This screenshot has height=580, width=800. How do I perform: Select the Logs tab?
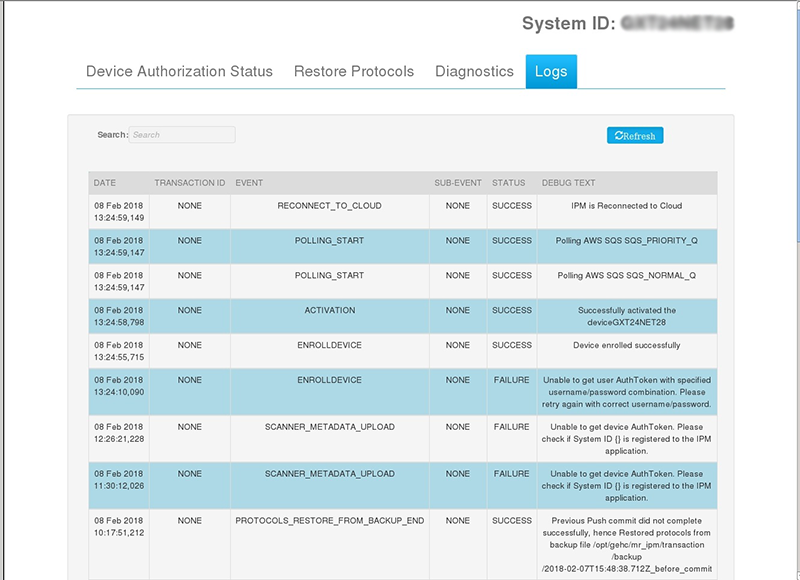click(x=551, y=72)
